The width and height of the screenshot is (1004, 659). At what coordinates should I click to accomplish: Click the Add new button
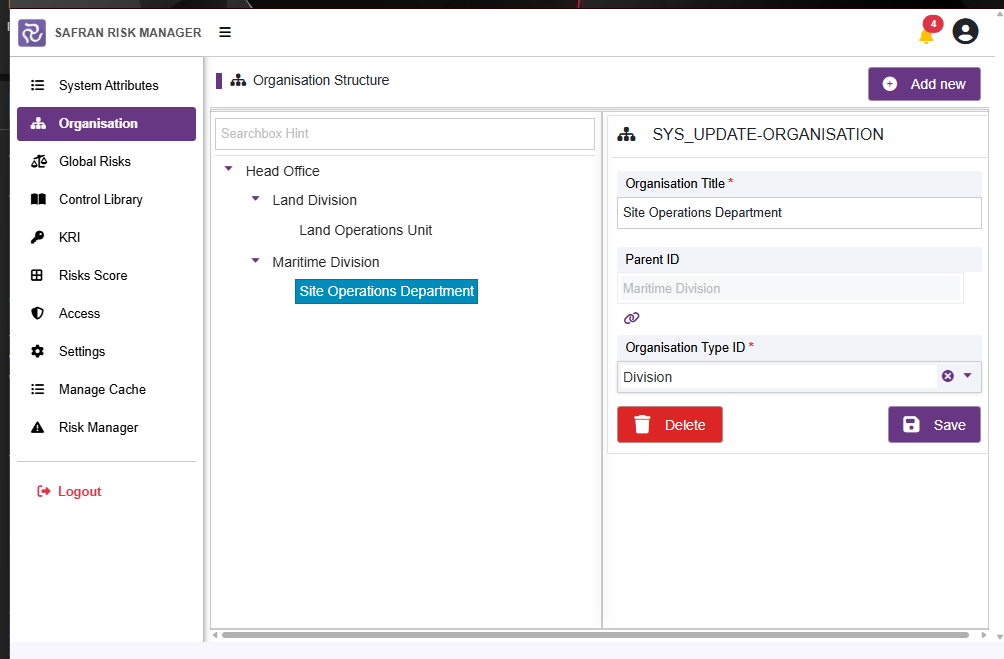coord(924,84)
